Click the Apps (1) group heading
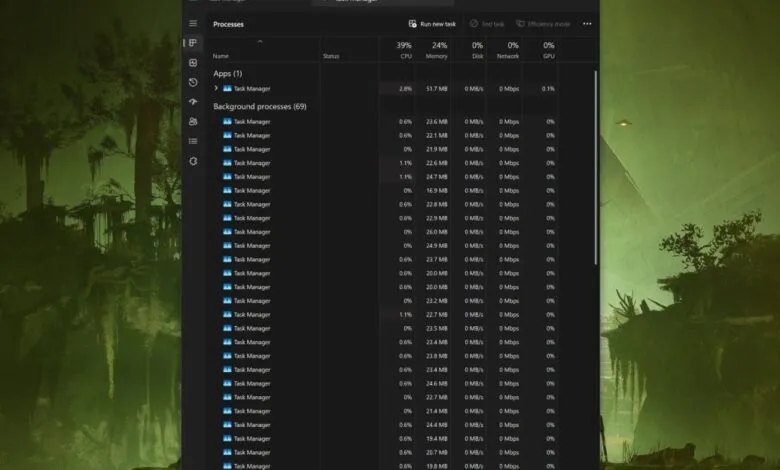 pos(227,74)
